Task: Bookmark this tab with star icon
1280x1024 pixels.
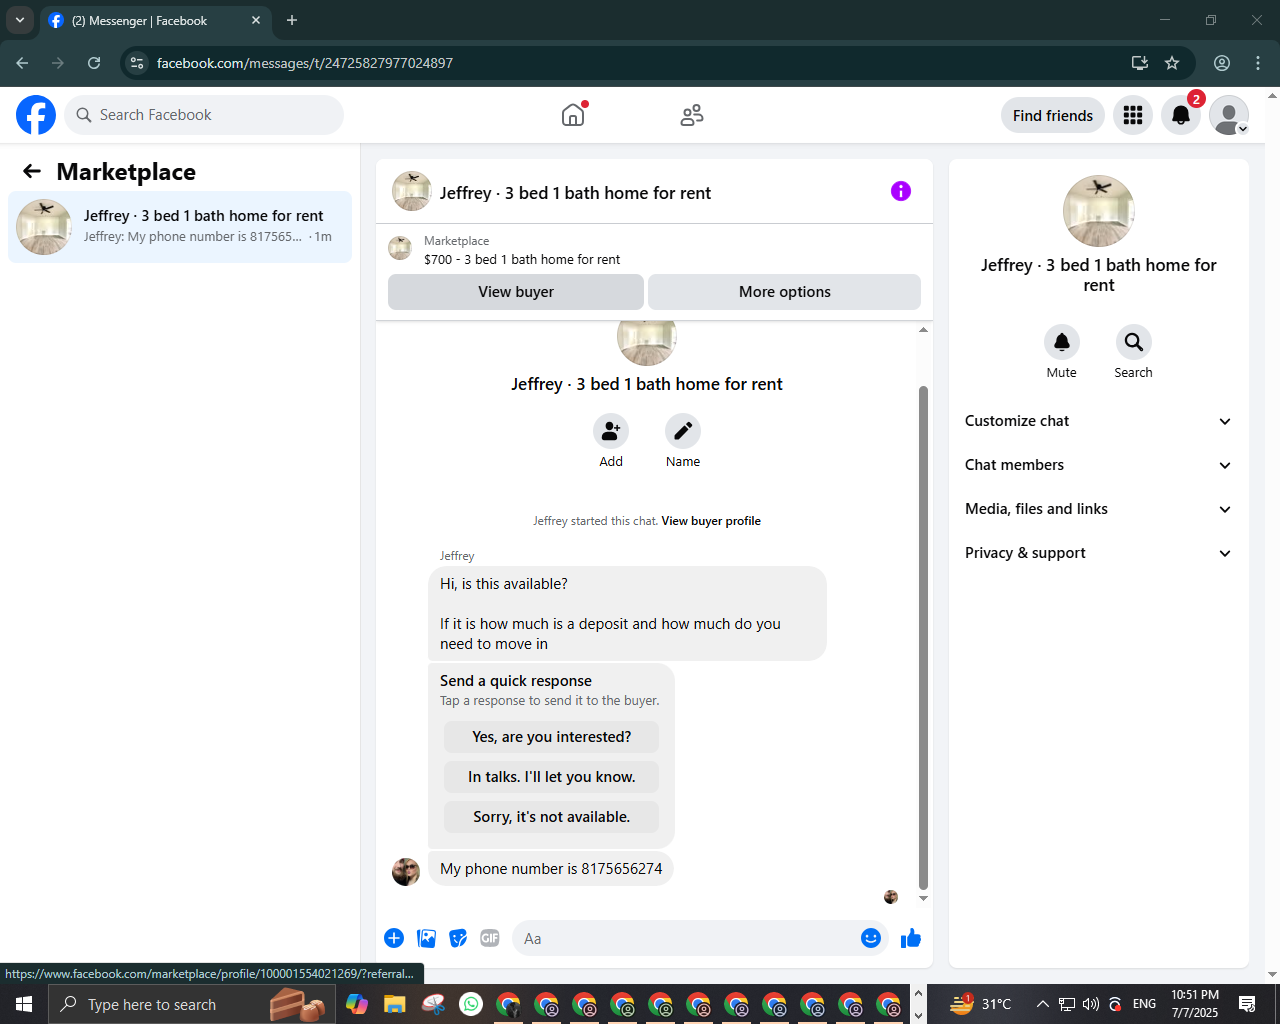Action: [x=1172, y=63]
